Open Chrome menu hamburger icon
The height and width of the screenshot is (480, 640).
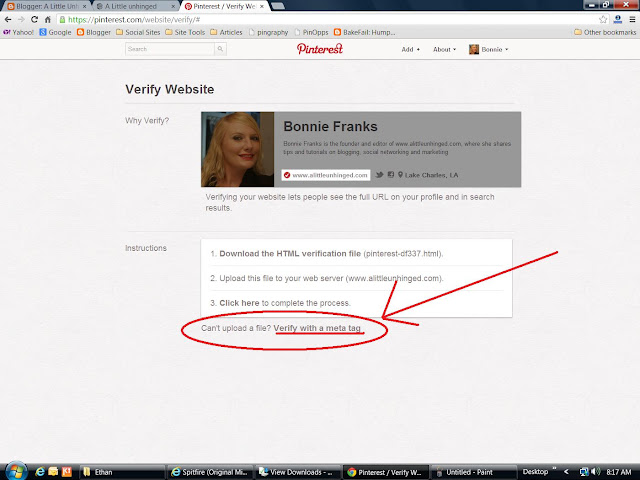click(x=631, y=19)
